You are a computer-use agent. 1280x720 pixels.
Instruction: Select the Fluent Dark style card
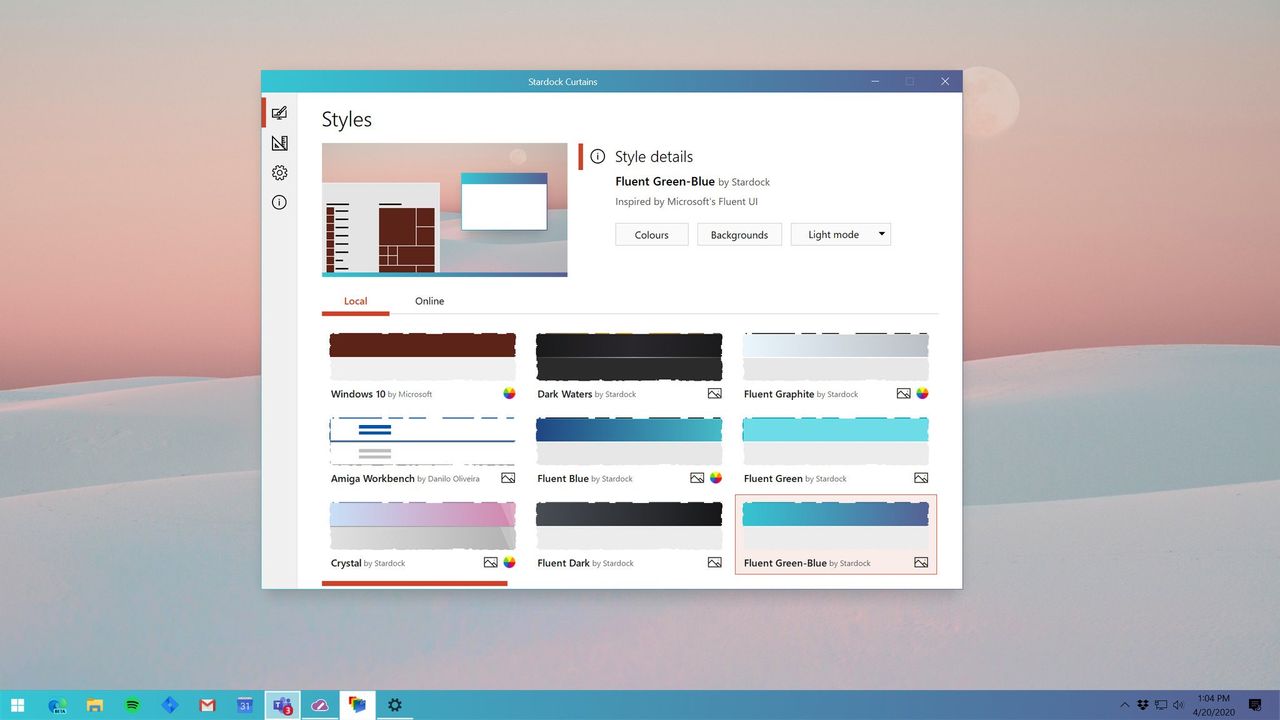point(629,534)
